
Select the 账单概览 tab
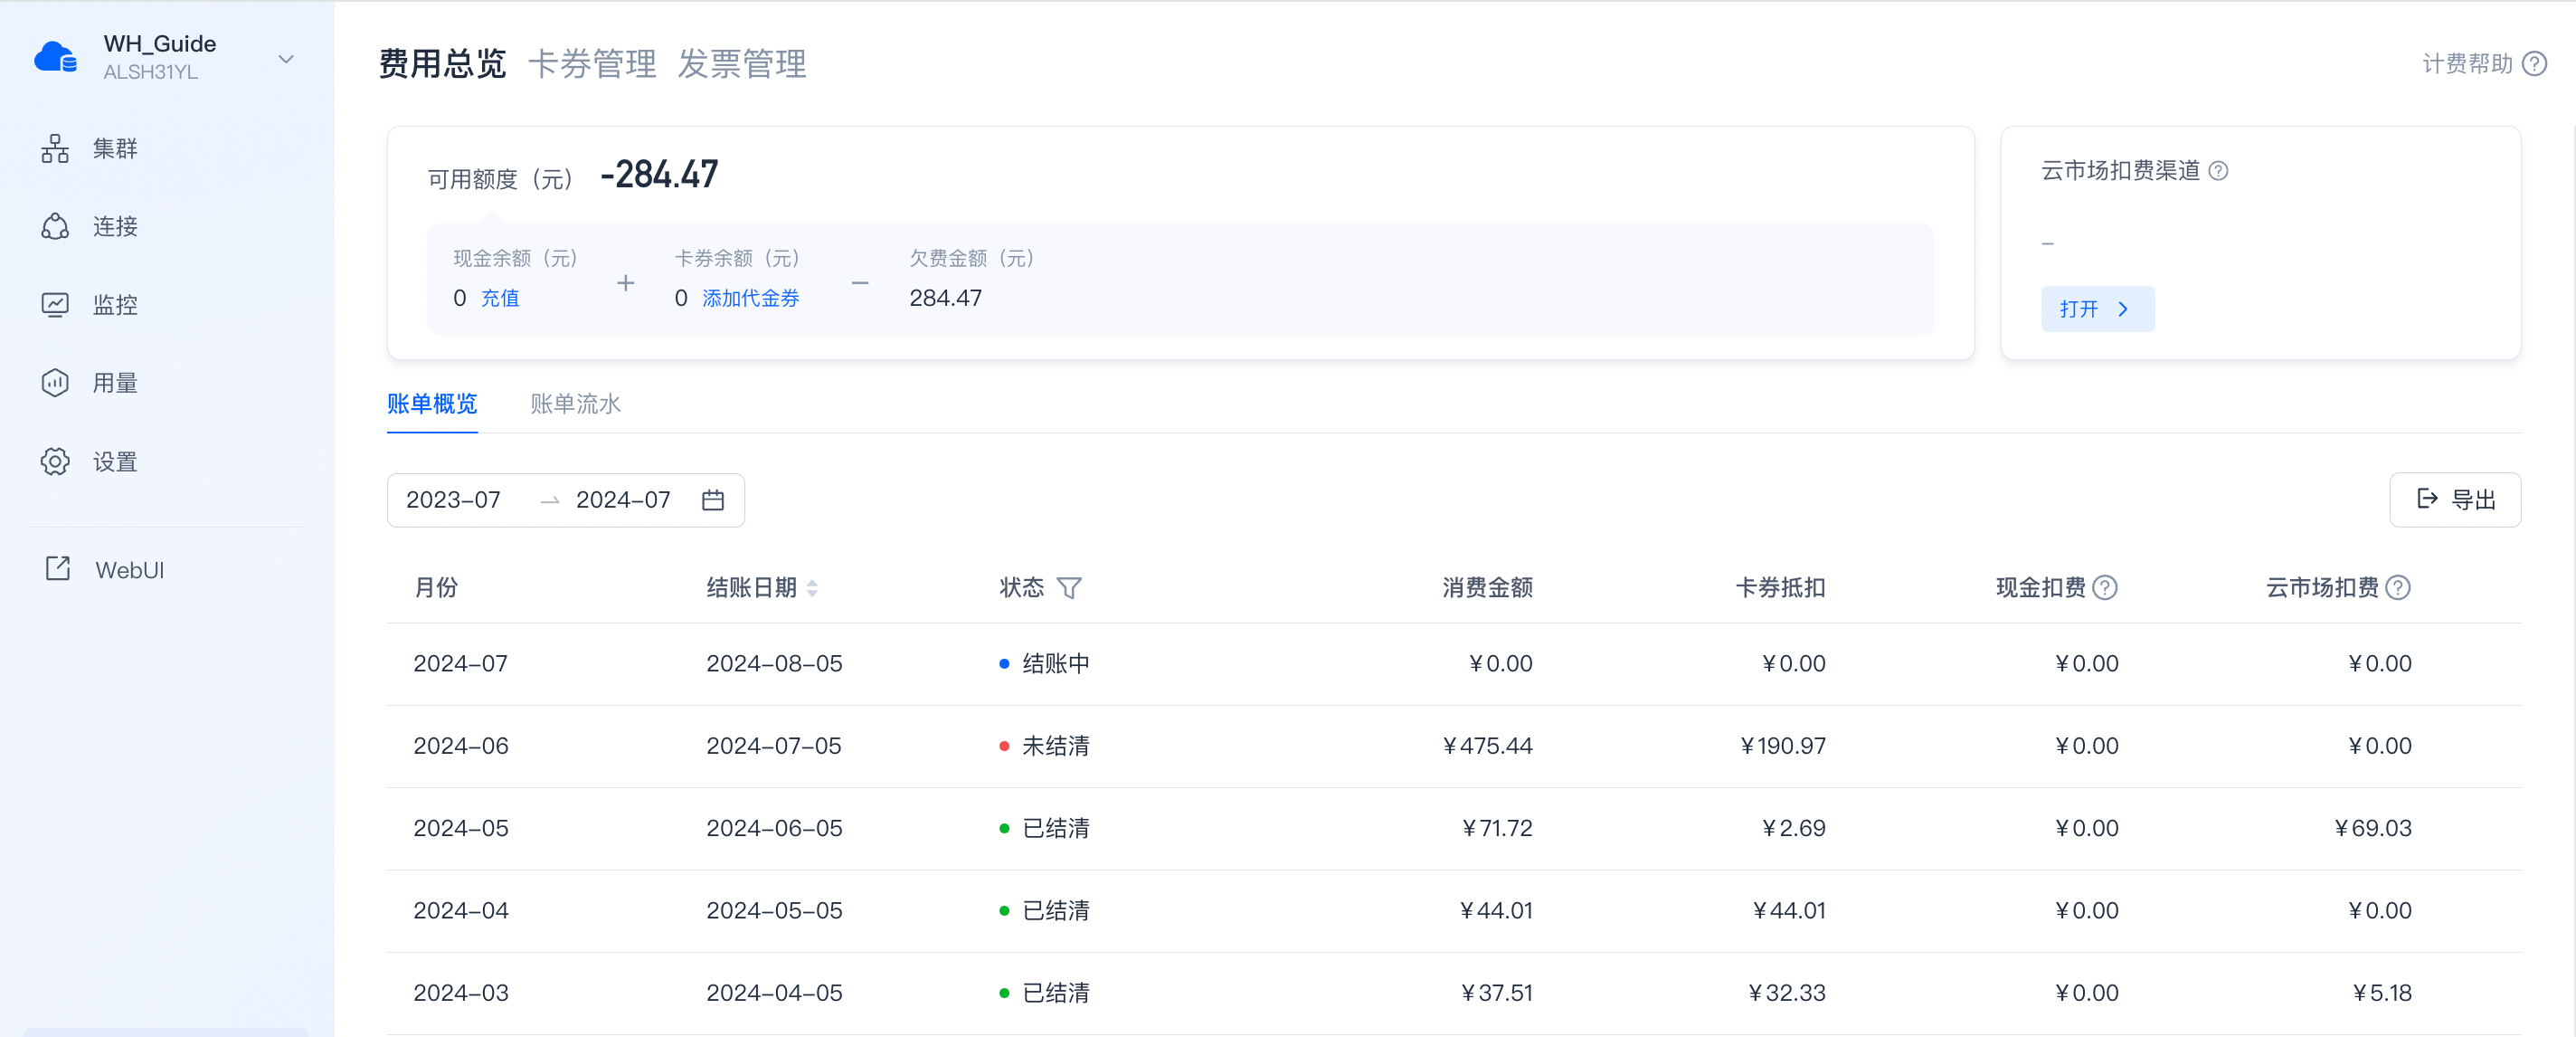[432, 404]
